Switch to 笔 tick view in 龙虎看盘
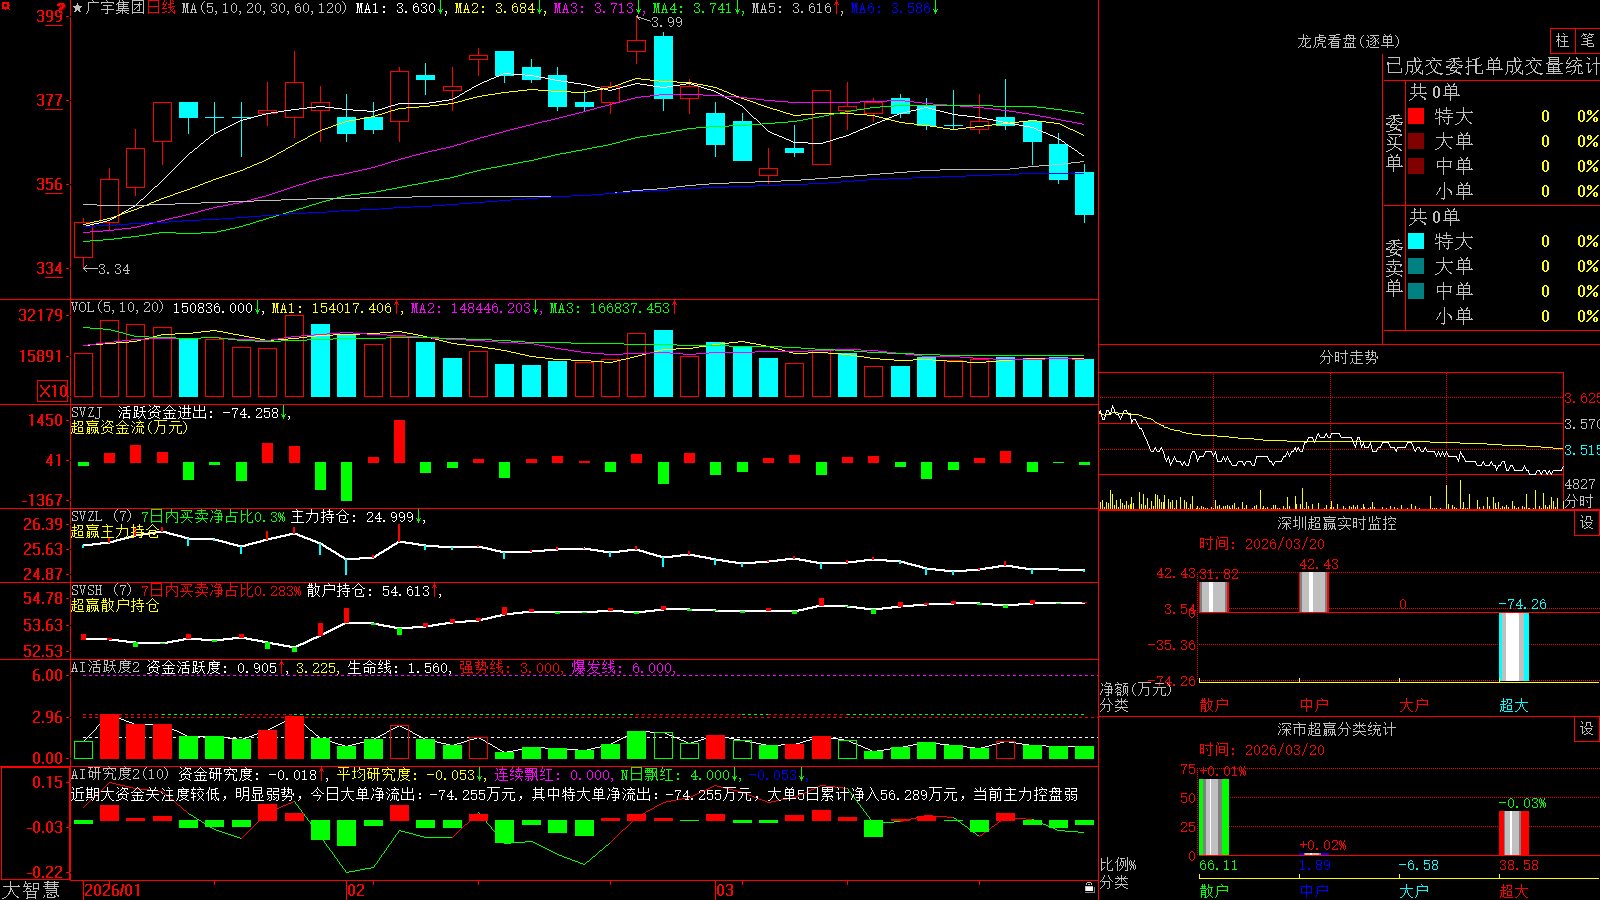Image resolution: width=1600 pixels, height=900 pixels. pyautogui.click(x=1587, y=40)
